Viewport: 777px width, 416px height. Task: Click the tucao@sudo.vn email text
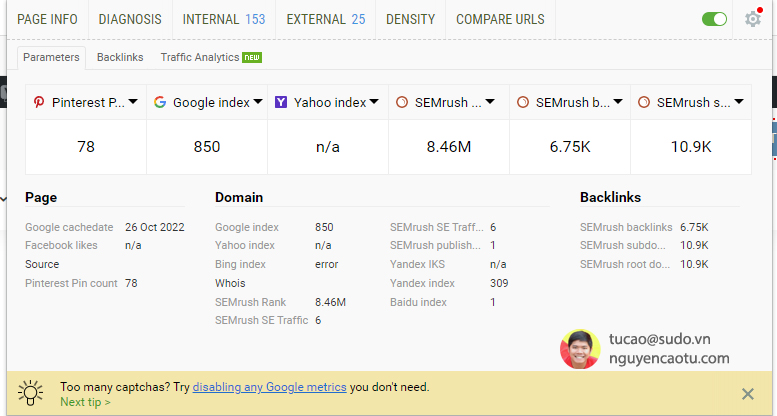coord(660,339)
